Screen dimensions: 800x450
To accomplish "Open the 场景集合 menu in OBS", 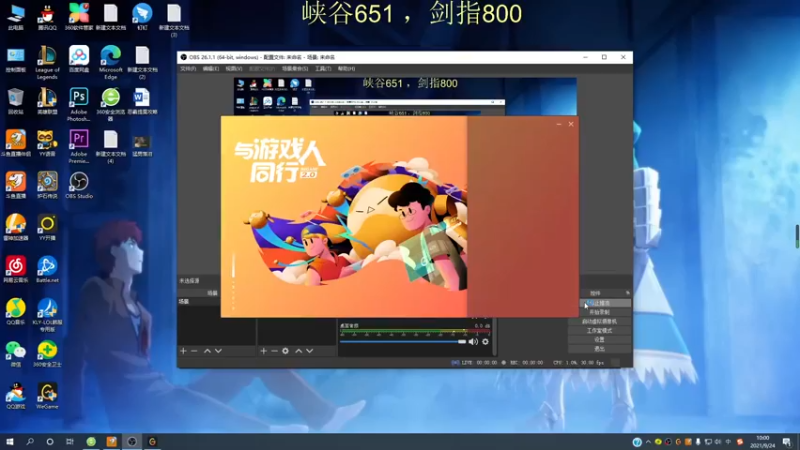I will (295, 68).
